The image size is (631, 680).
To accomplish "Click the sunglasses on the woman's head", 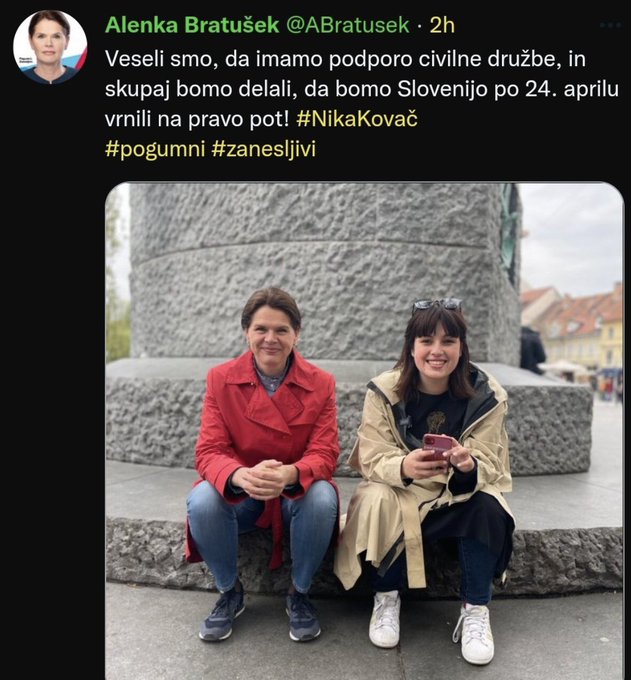I will pos(437,304).
